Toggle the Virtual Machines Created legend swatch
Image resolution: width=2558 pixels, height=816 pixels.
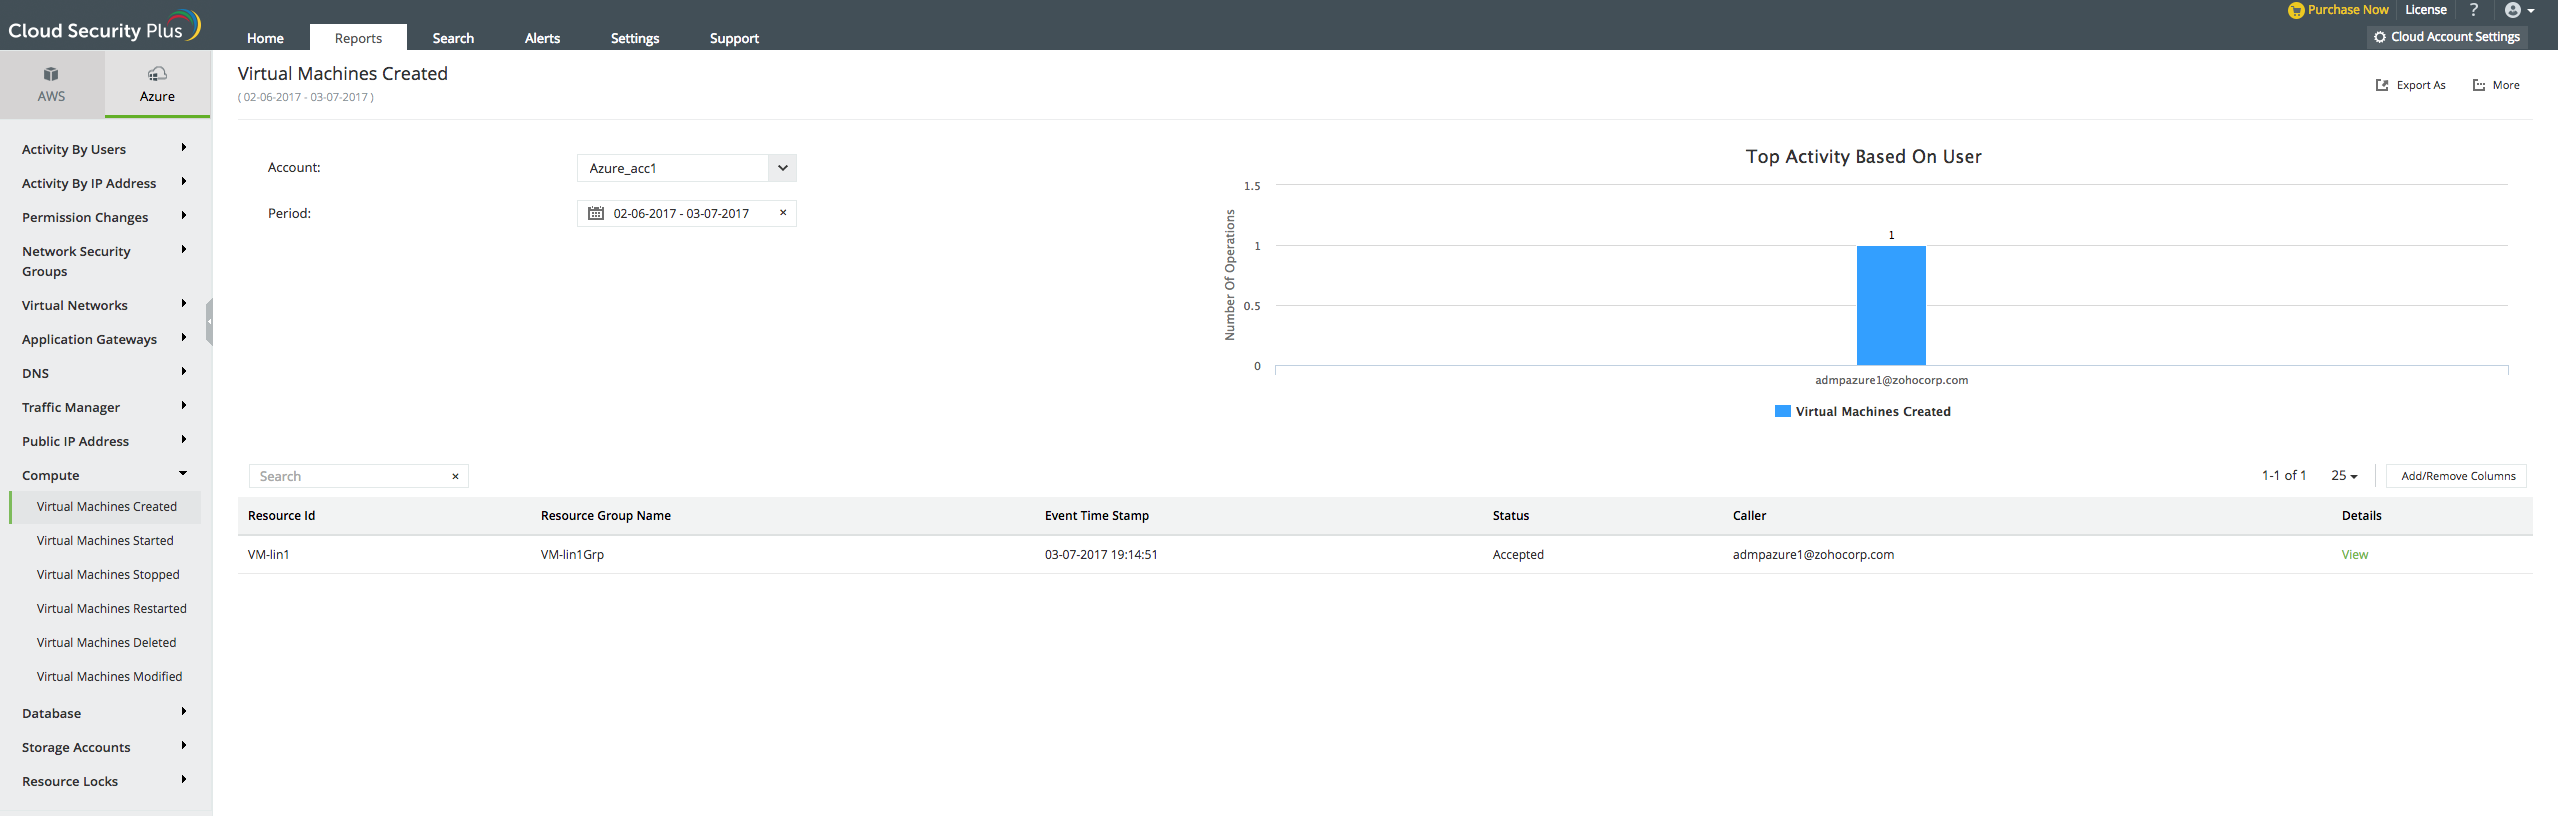(1782, 412)
